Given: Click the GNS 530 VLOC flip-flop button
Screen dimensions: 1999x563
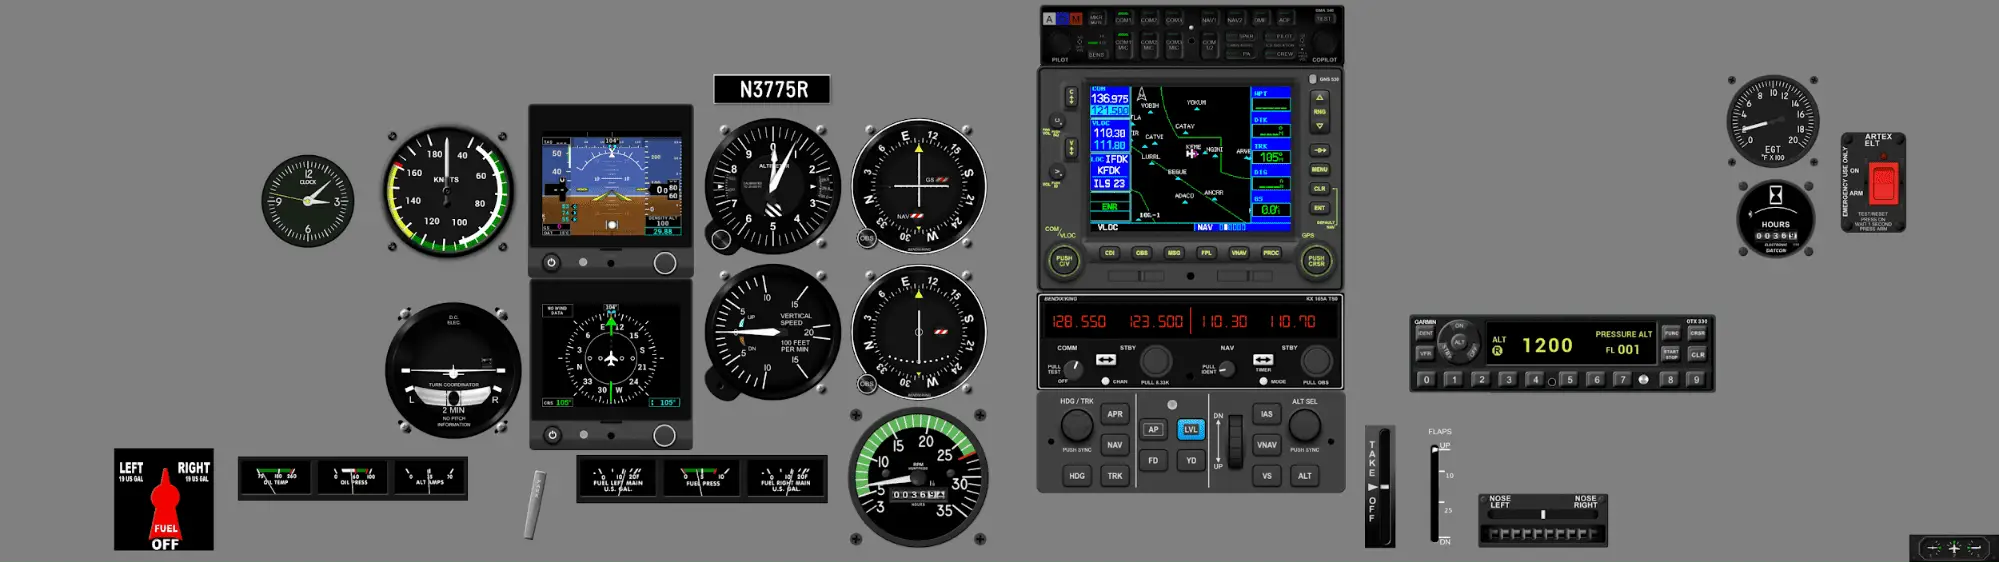Looking at the screenshot, I should tap(1072, 148).
